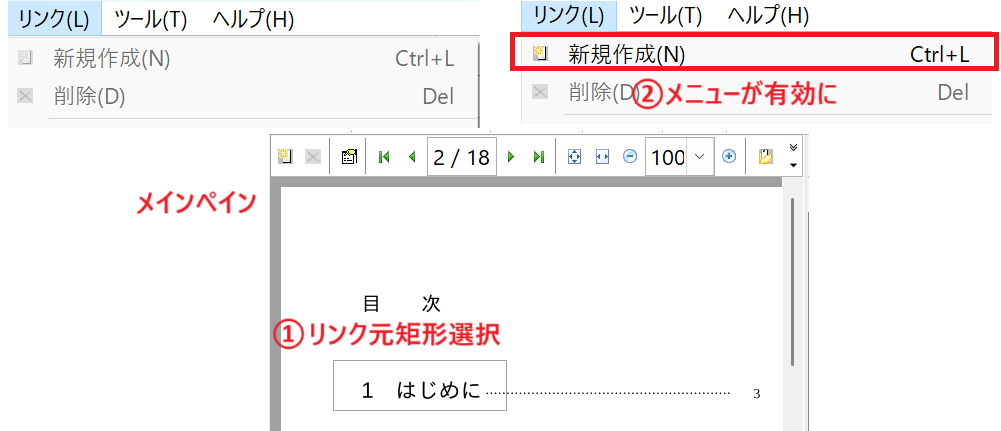Fit the whole page in view
Viewport: 1001px width, 431px height.
(575, 157)
